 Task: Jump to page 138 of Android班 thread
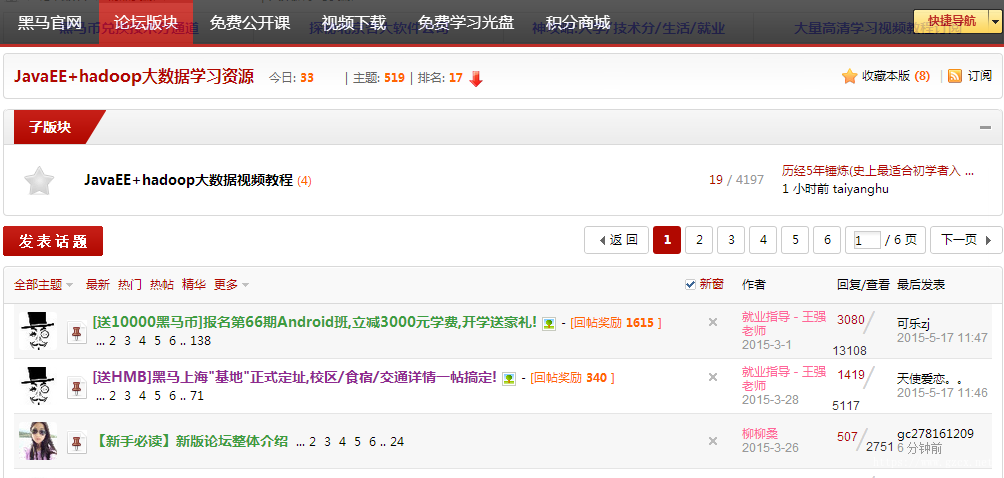tap(200, 340)
